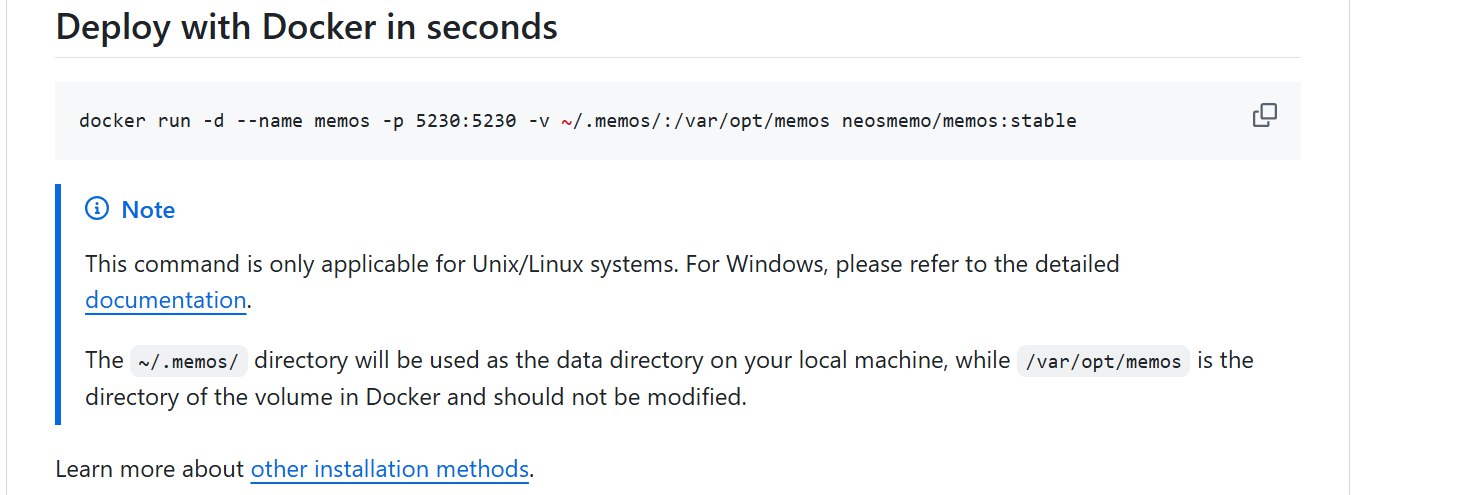Click the info circle icon beside Note
The image size is (1474, 495).
(97, 209)
